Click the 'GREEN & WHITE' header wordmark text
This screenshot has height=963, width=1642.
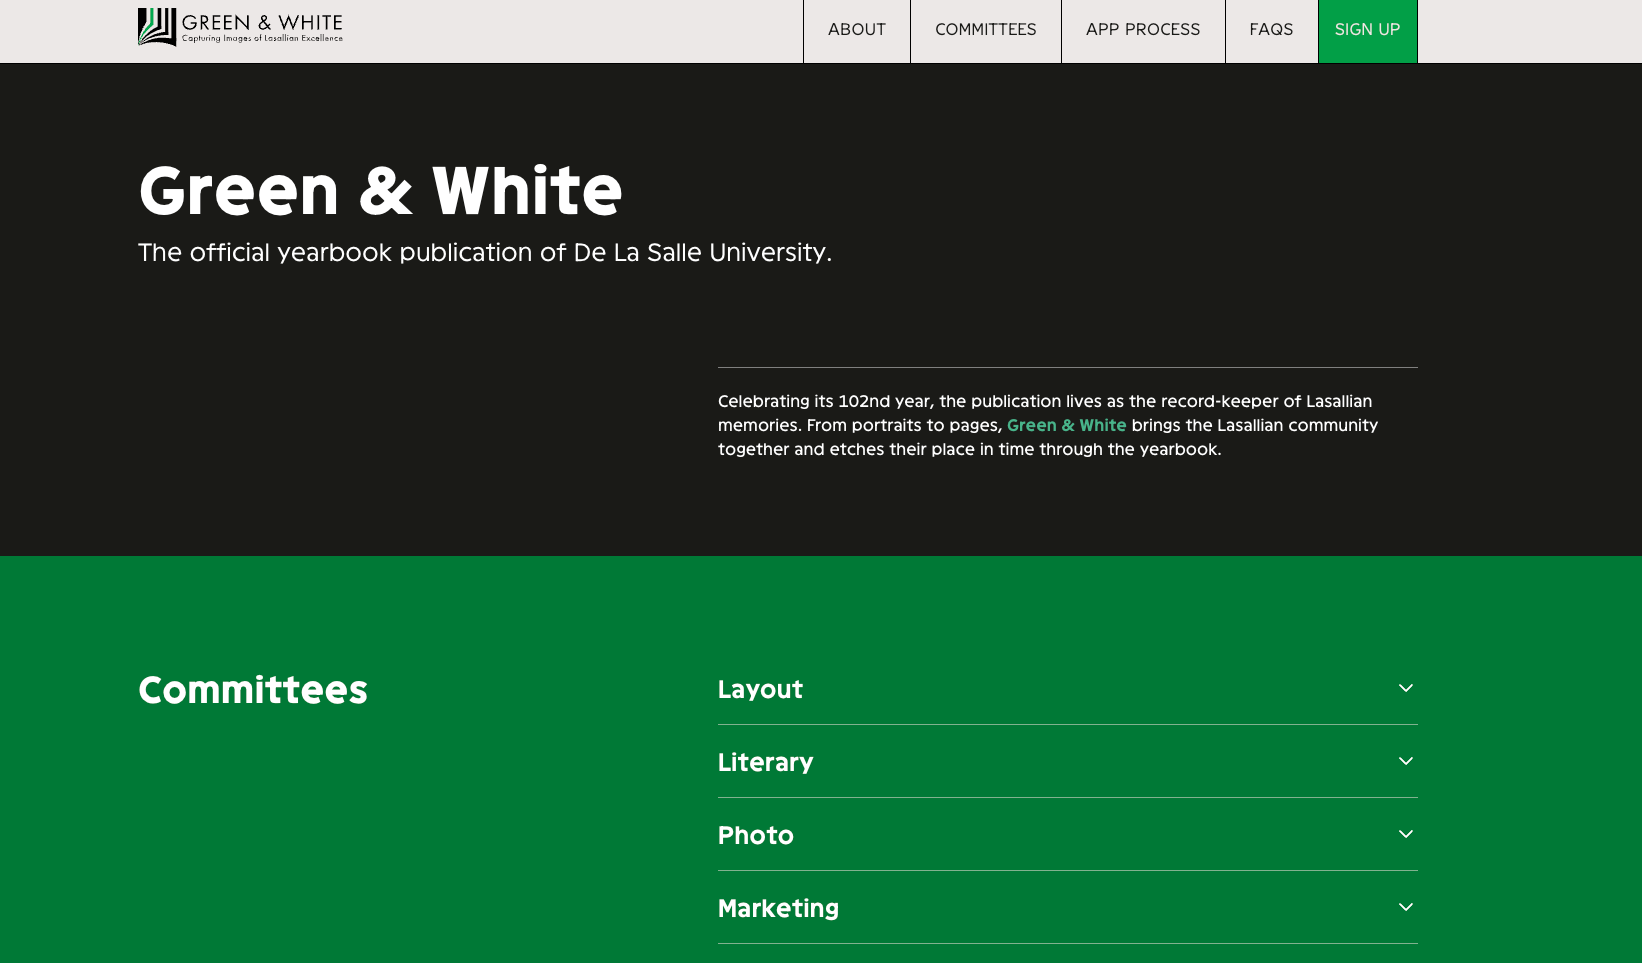point(262,22)
